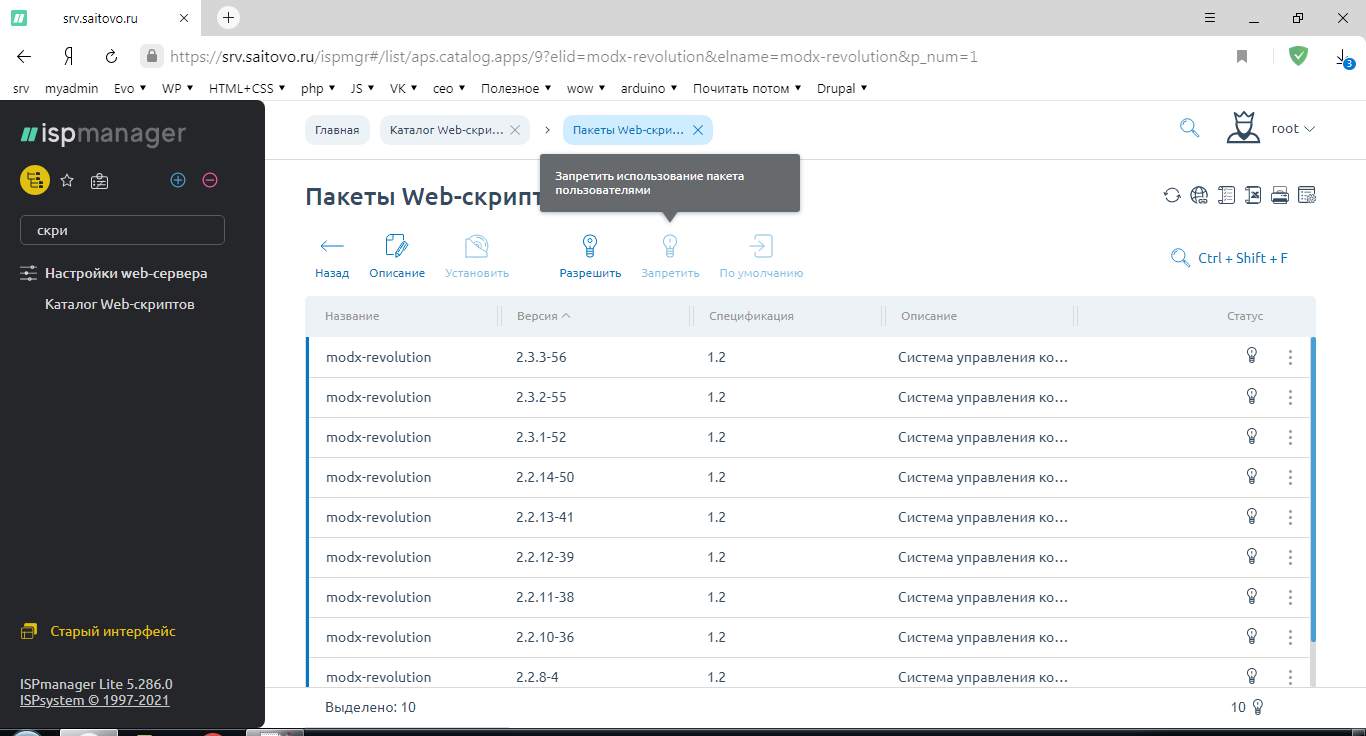The height and width of the screenshot is (736, 1366).
Task: Click the magnifier icon next to the user avatar
Action: [x=1189, y=128]
